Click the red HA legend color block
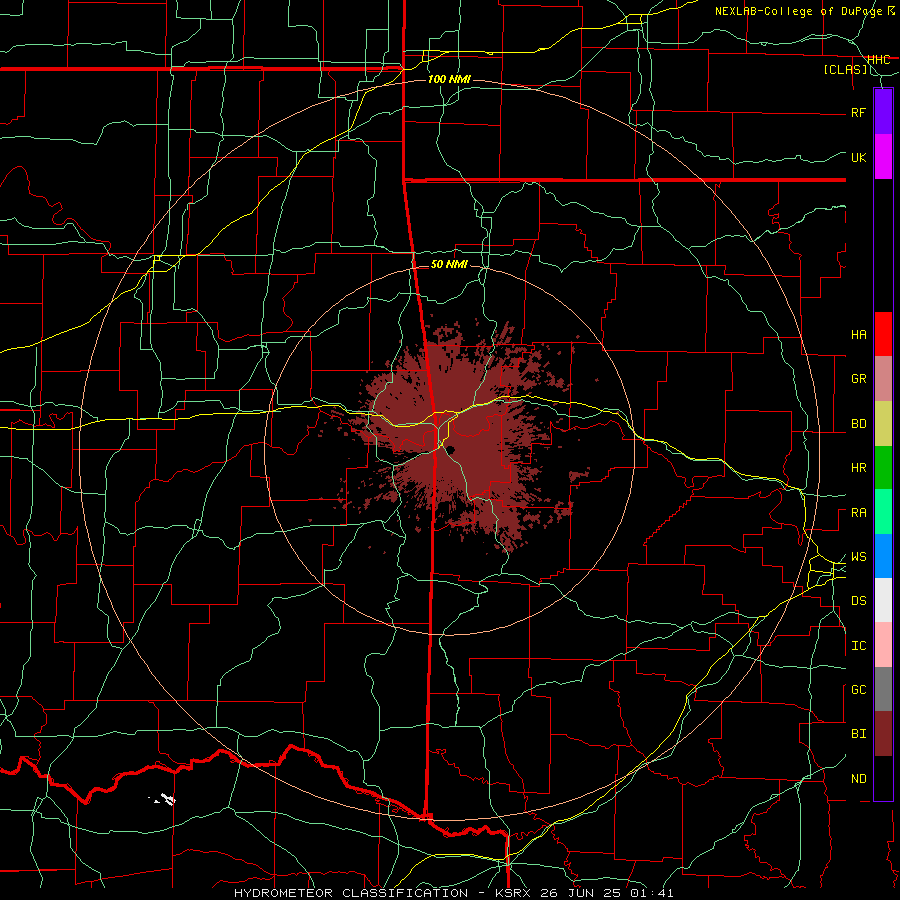This screenshot has width=900, height=900. pyautogui.click(x=883, y=334)
